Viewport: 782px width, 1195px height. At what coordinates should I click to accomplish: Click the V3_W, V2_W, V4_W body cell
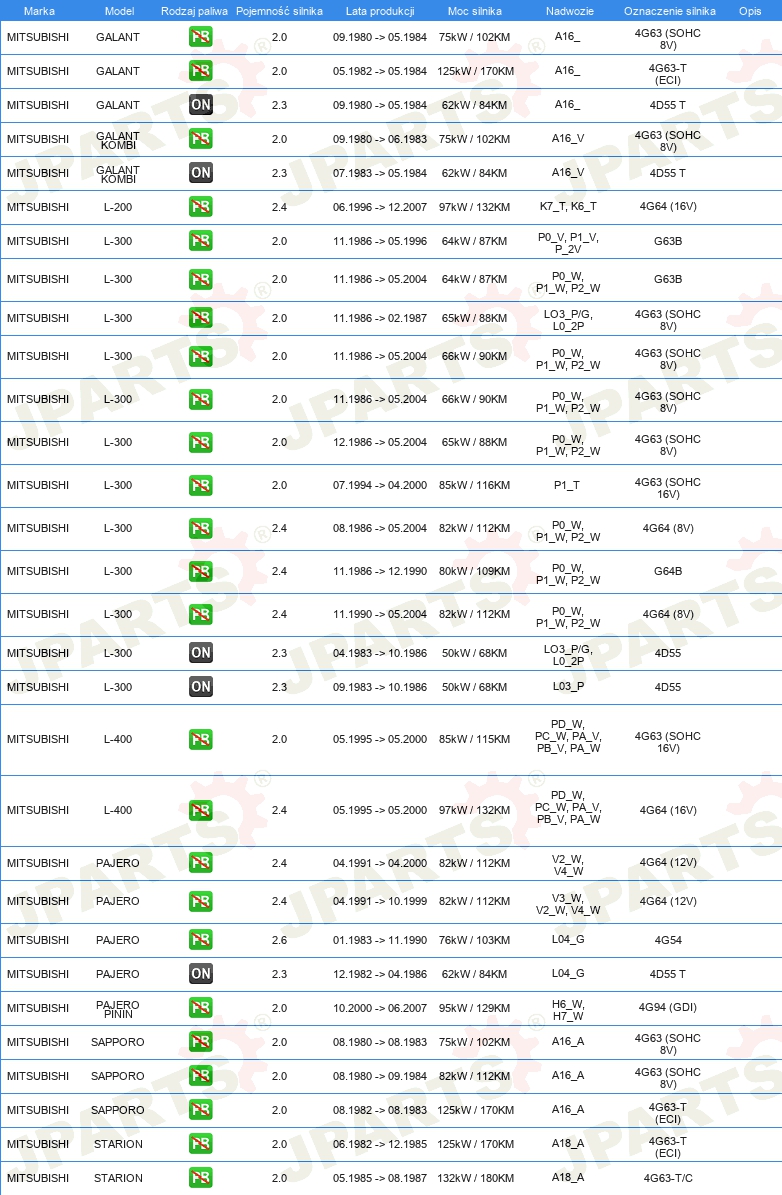[568, 904]
